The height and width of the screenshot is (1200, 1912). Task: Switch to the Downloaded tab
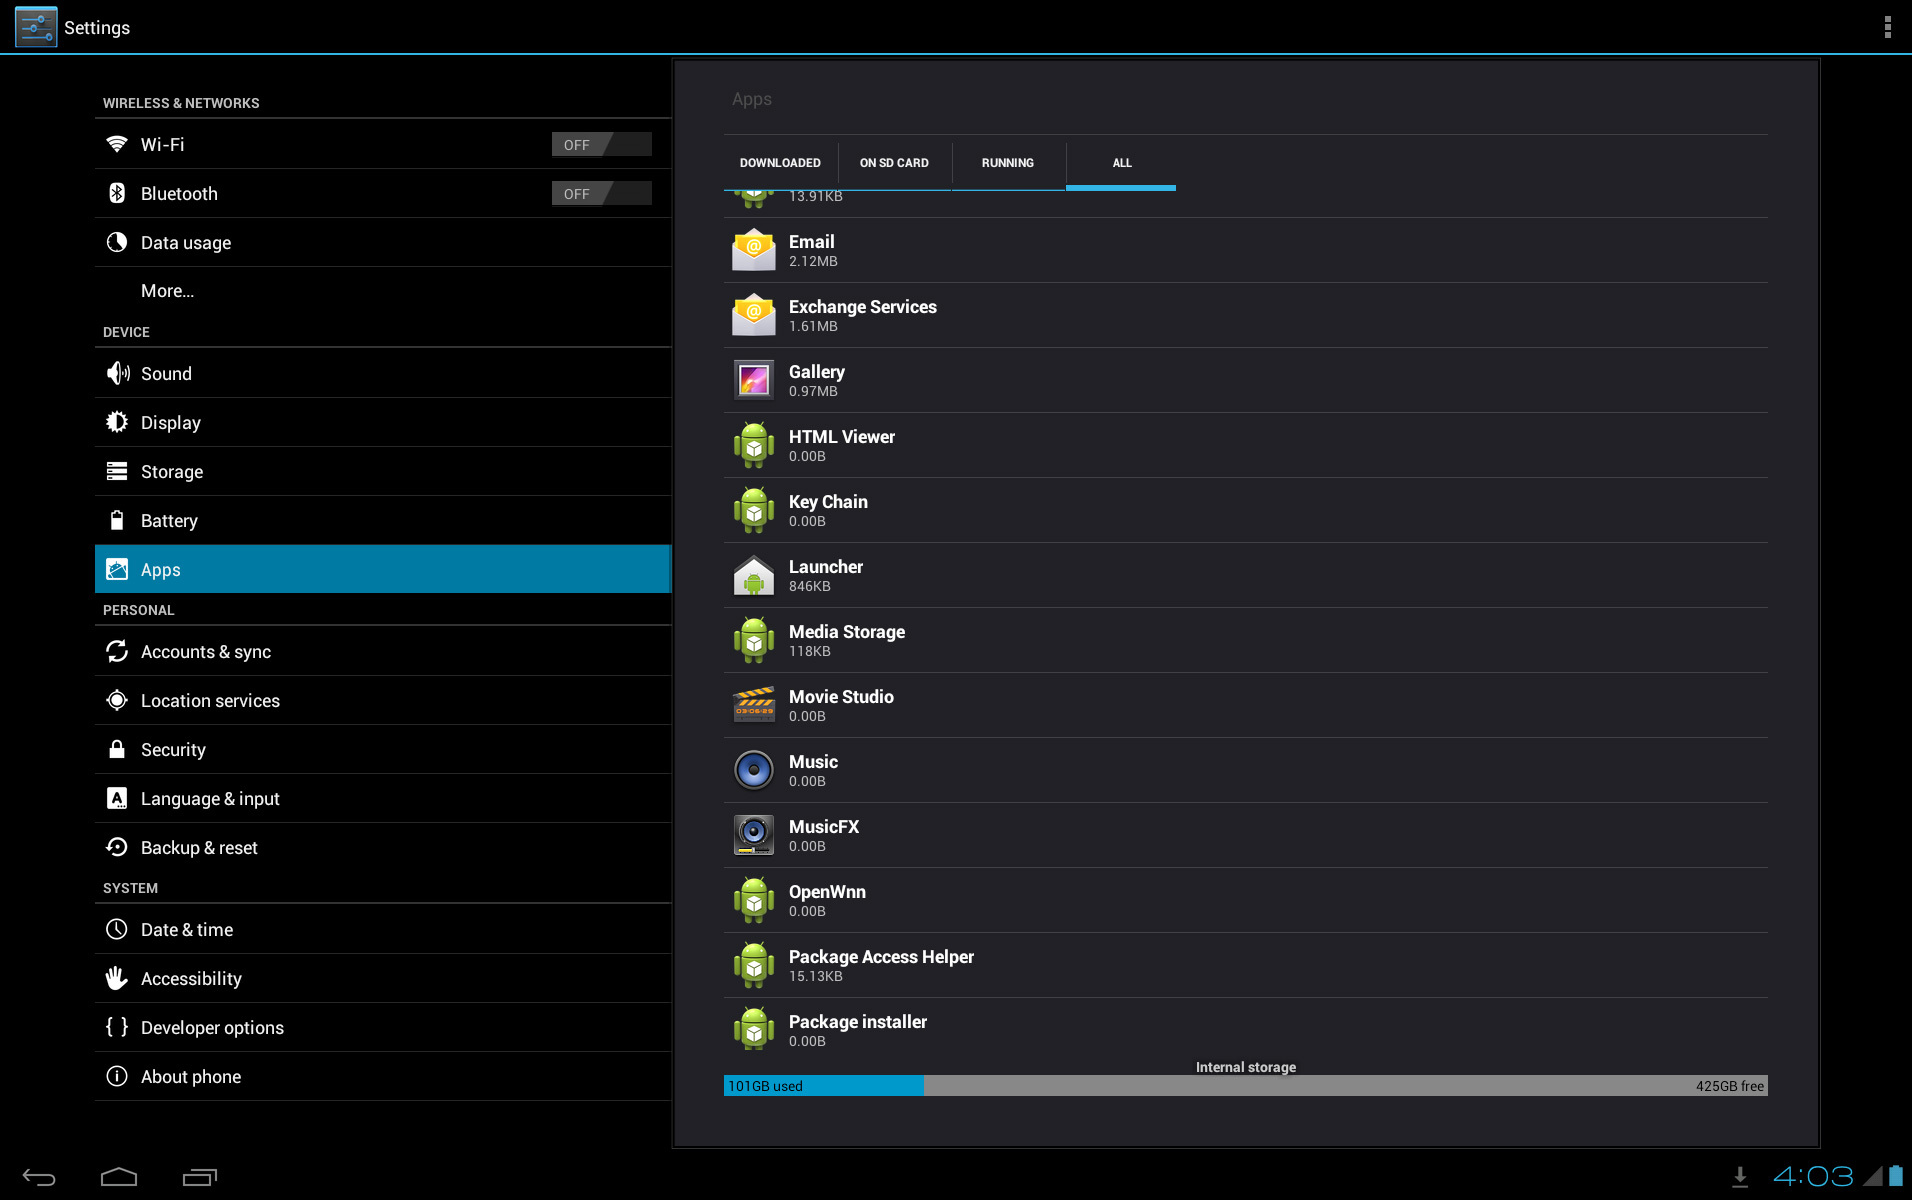(x=780, y=163)
